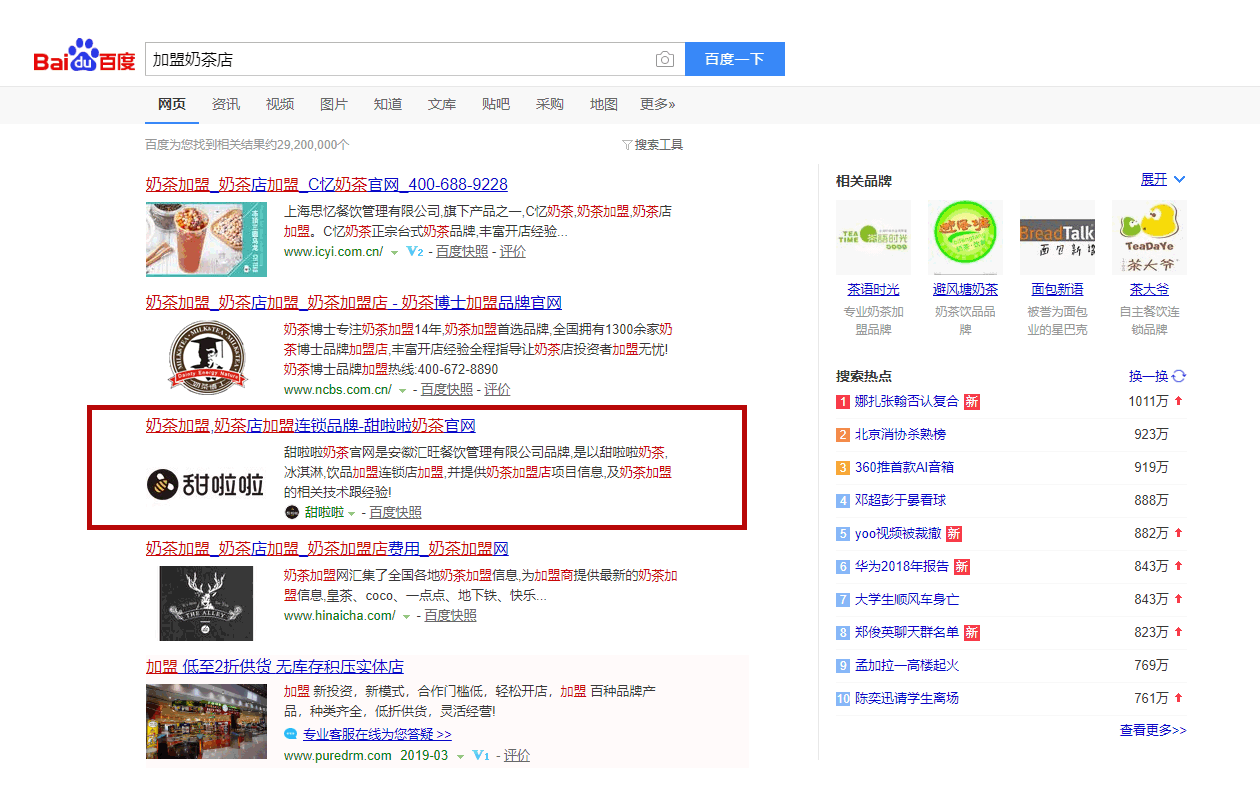Open the 面包新语 brand link

tap(1058, 290)
